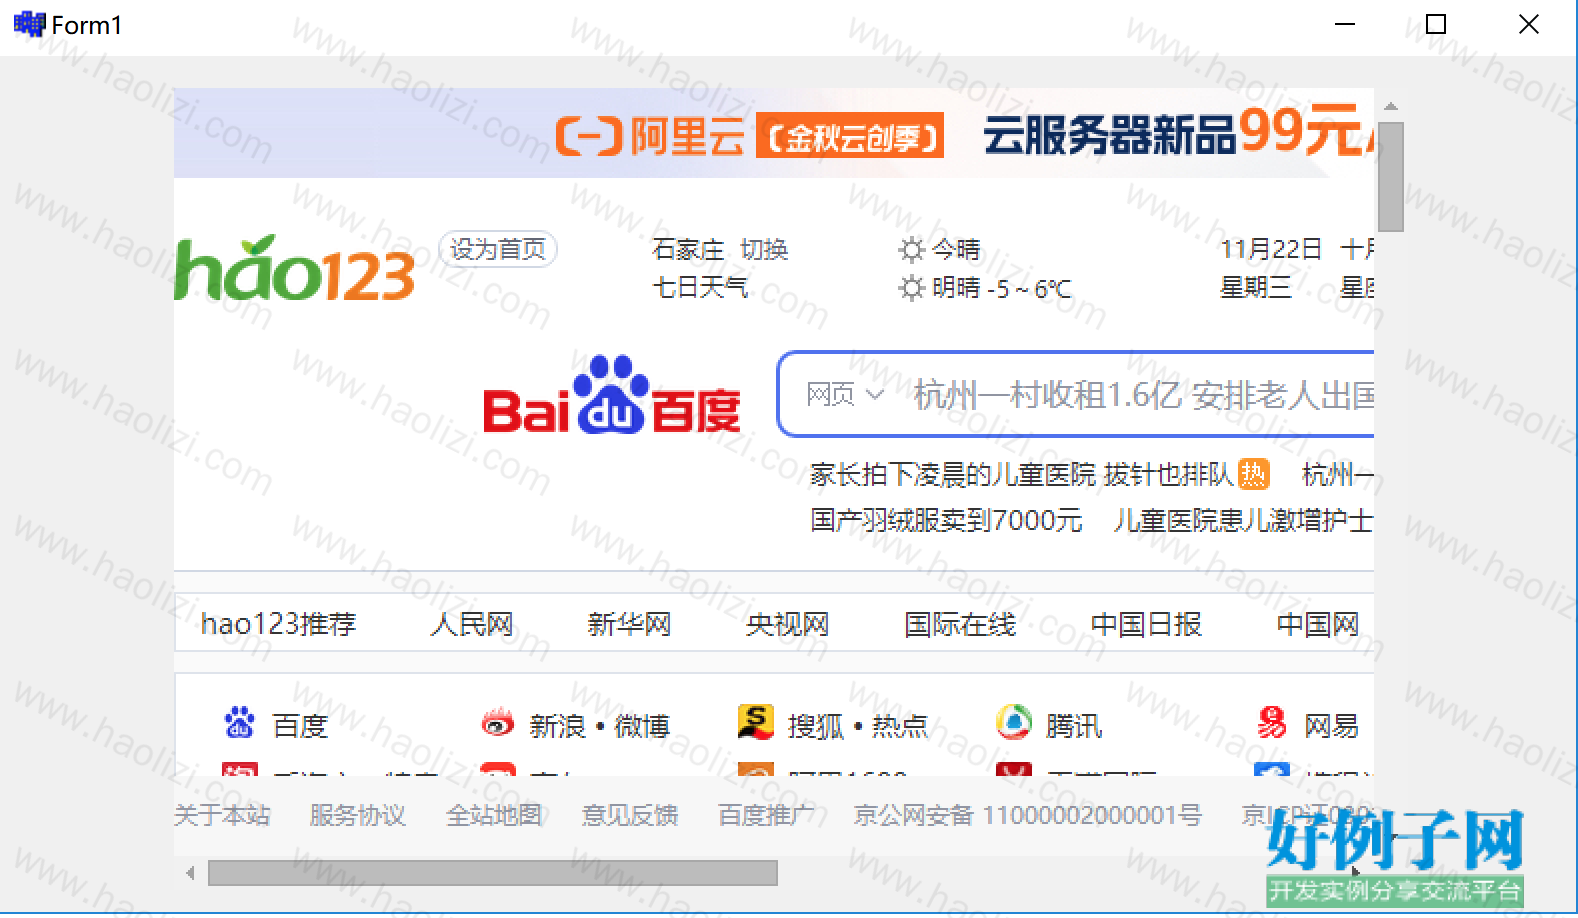The width and height of the screenshot is (1578, 918).
Task: Click the 关于本站 footer link
Action: pyautogui.click(x=222, y=815)
